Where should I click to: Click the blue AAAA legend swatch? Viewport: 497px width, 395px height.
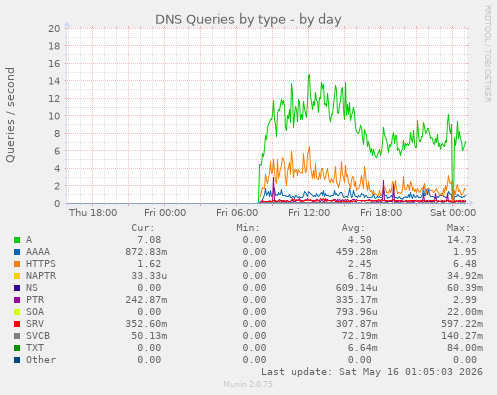tap(17, 252)
